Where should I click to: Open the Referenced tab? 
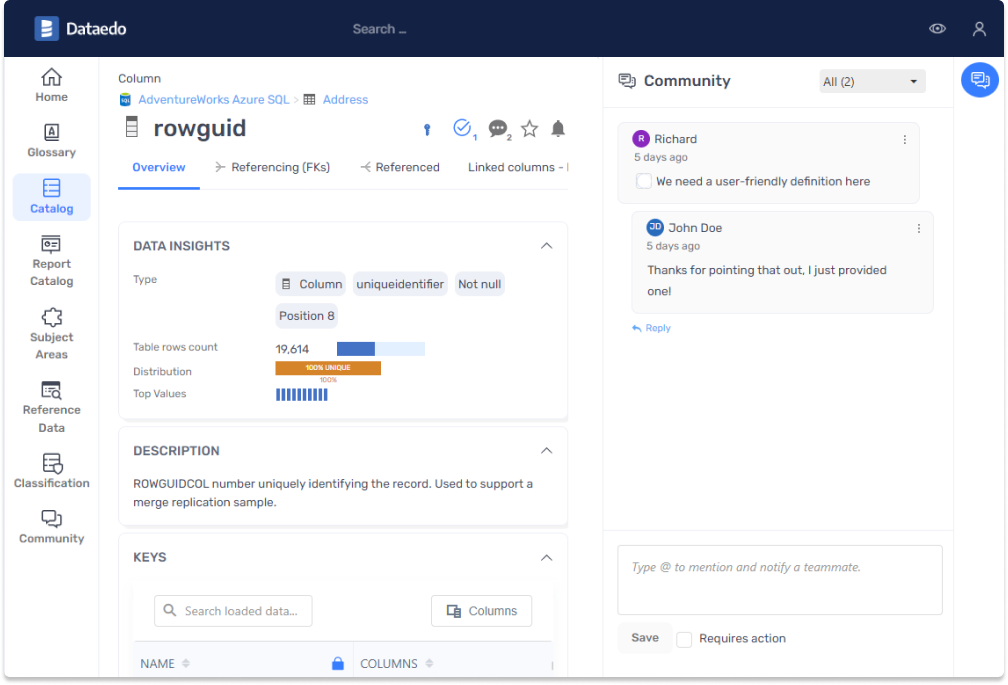[406, 167]
